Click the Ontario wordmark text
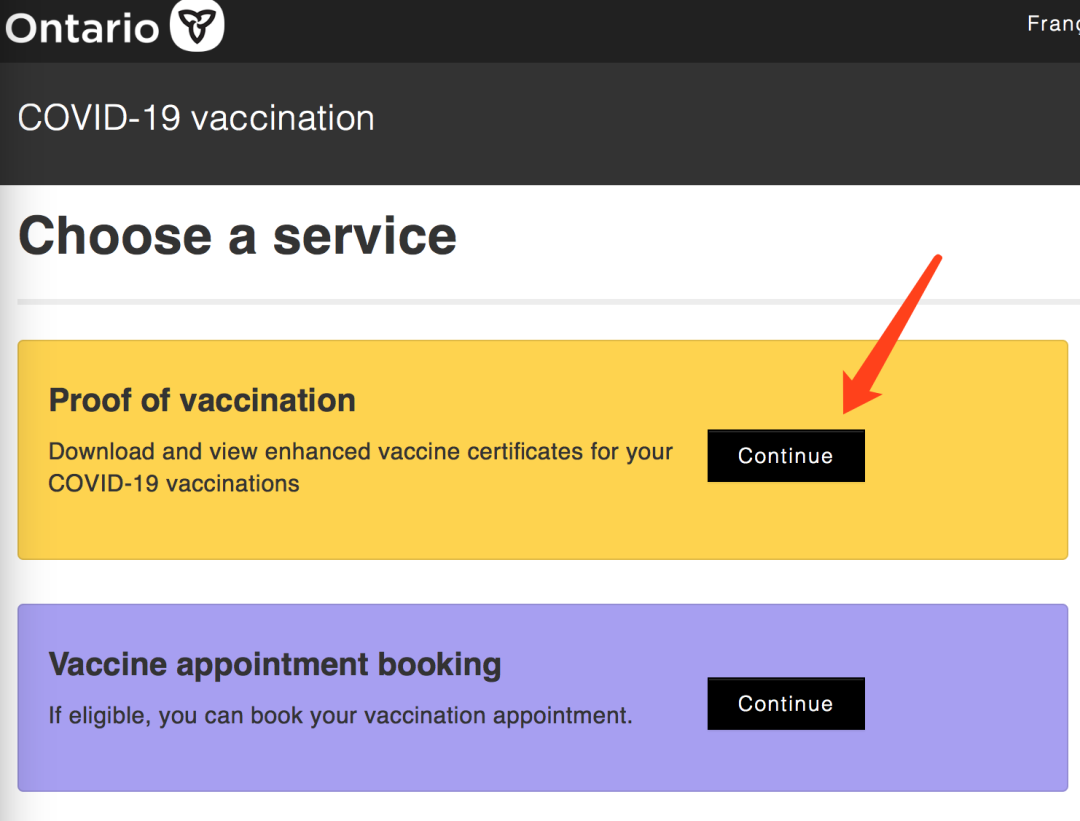The width and height of the screenshot is (1080, 821). pos(82,28)
